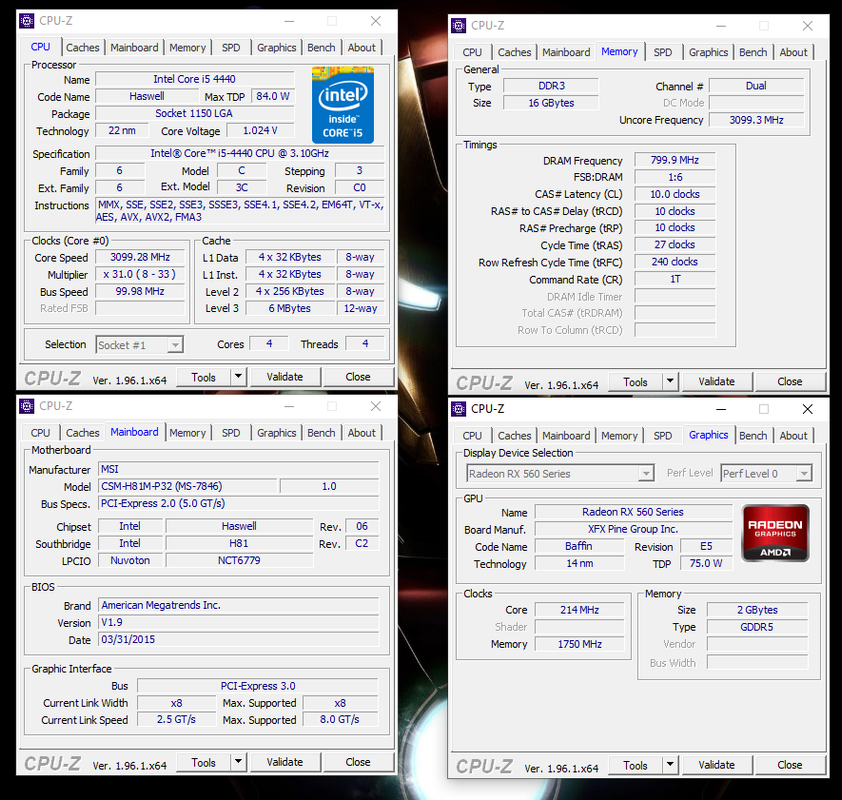Click the Multiplier value x 31.0 (8 - 33)
842x800 pixels.
(x=140, y=274)
